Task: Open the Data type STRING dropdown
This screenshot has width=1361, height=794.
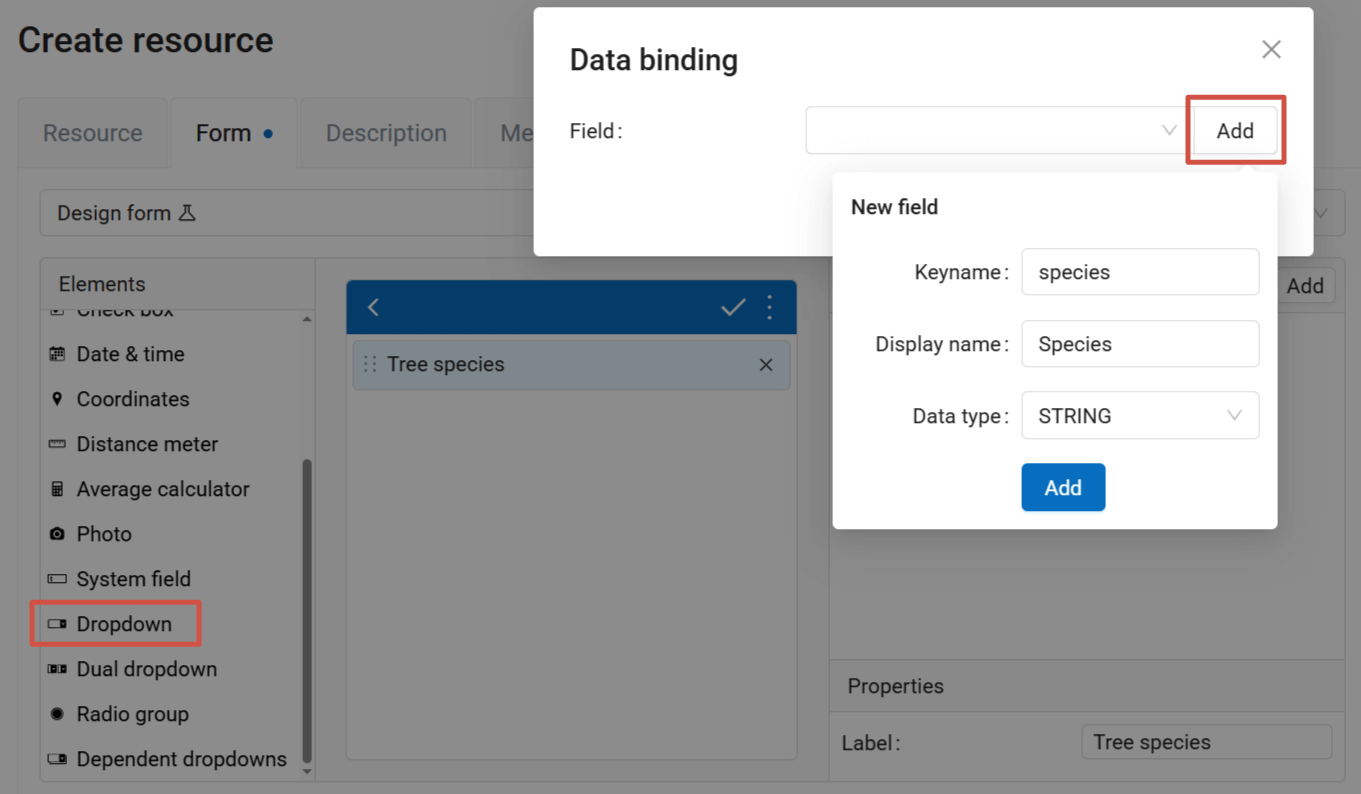Action: coord(1139,416)
